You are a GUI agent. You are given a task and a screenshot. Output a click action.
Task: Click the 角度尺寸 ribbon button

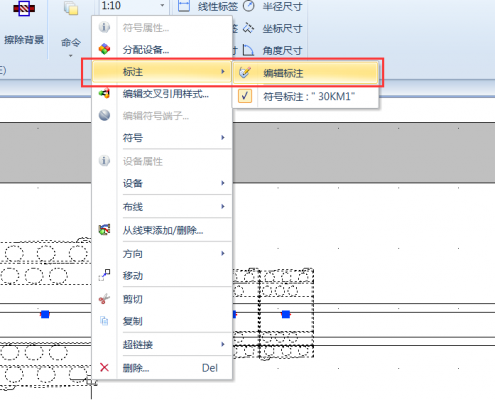click(273, 51)
